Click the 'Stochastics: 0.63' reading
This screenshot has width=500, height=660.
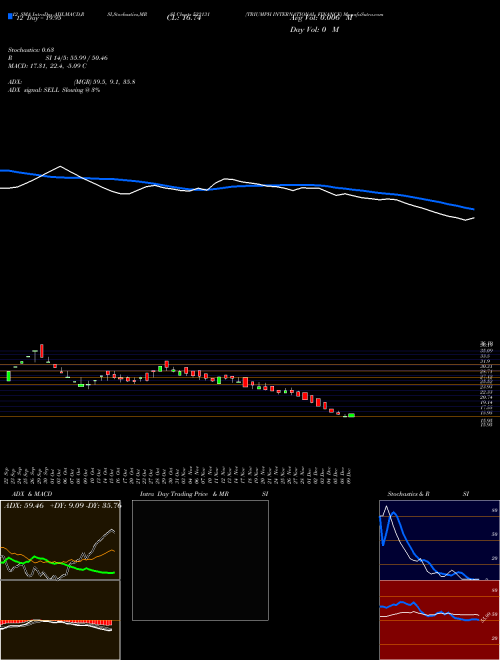(31, 50)
